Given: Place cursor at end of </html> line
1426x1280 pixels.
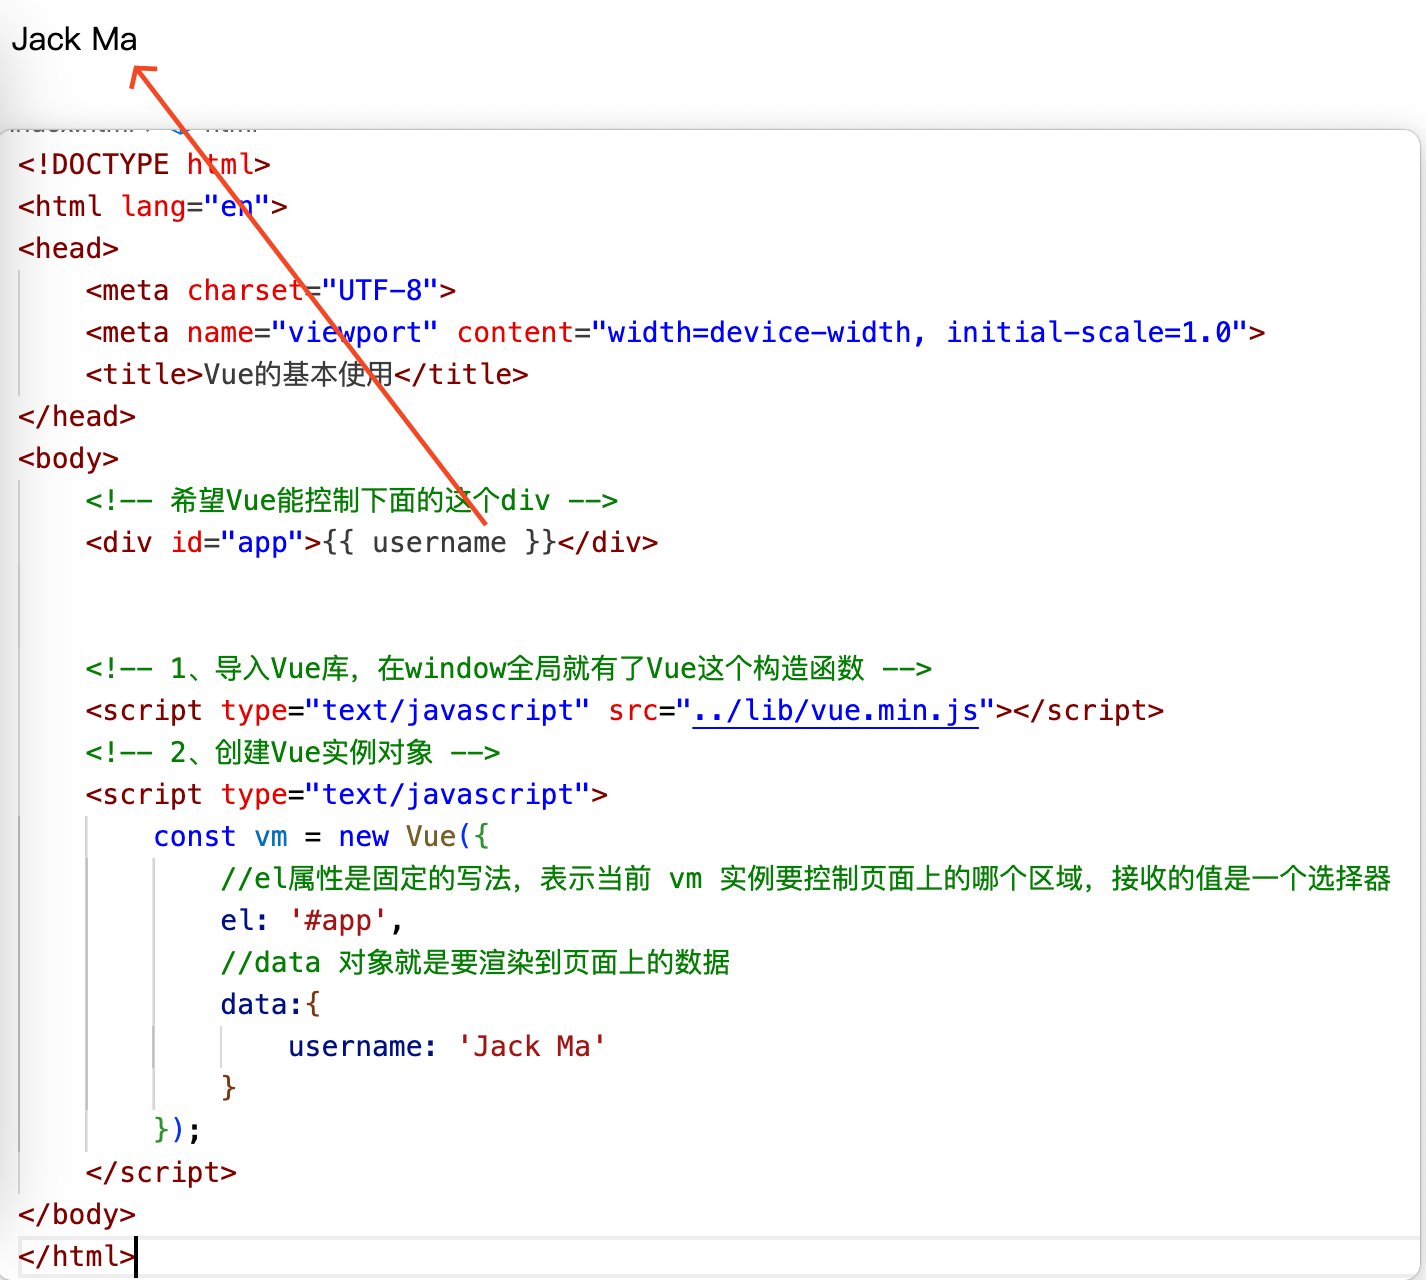Looking at the screenshot, I should (135, 1257).
